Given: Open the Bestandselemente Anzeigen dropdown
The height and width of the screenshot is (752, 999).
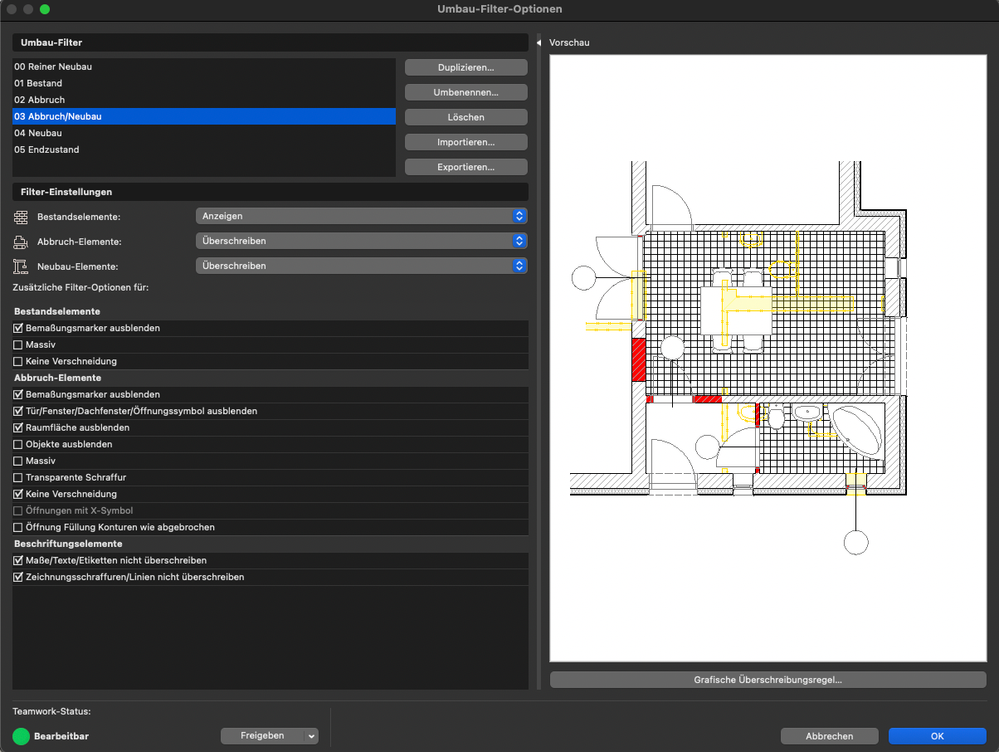Looking at the screenshot, I should pos(361,216).
